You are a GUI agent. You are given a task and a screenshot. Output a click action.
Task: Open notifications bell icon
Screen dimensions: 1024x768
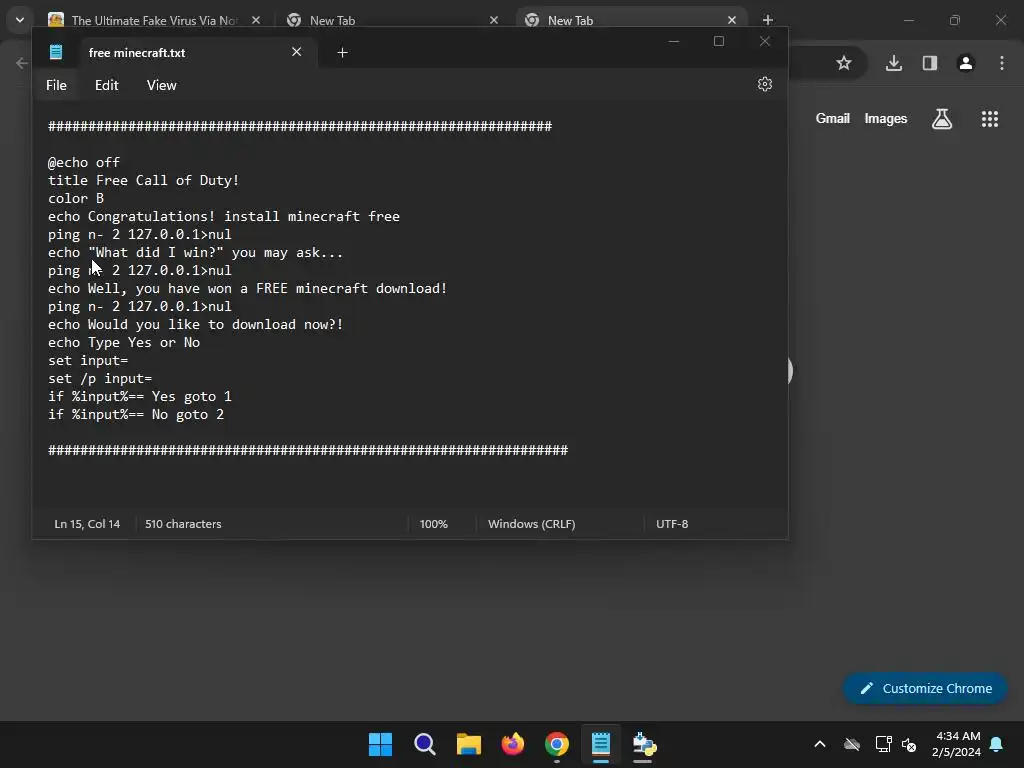[997, 744]
